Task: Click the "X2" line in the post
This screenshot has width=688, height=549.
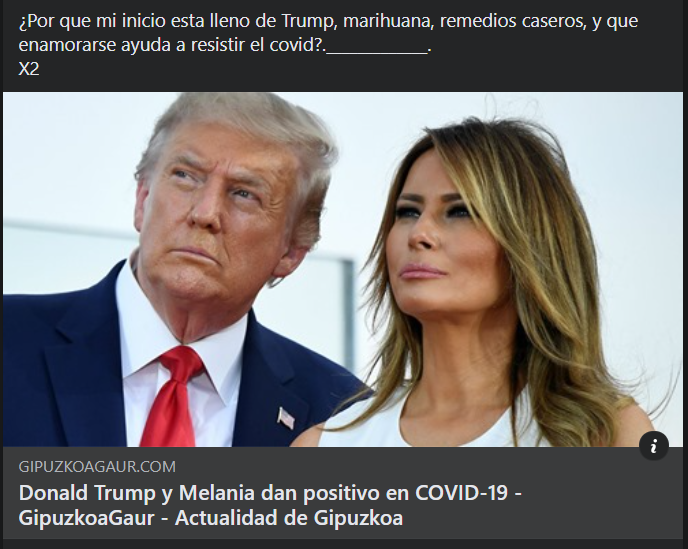Action: click(x=29, y=68)
